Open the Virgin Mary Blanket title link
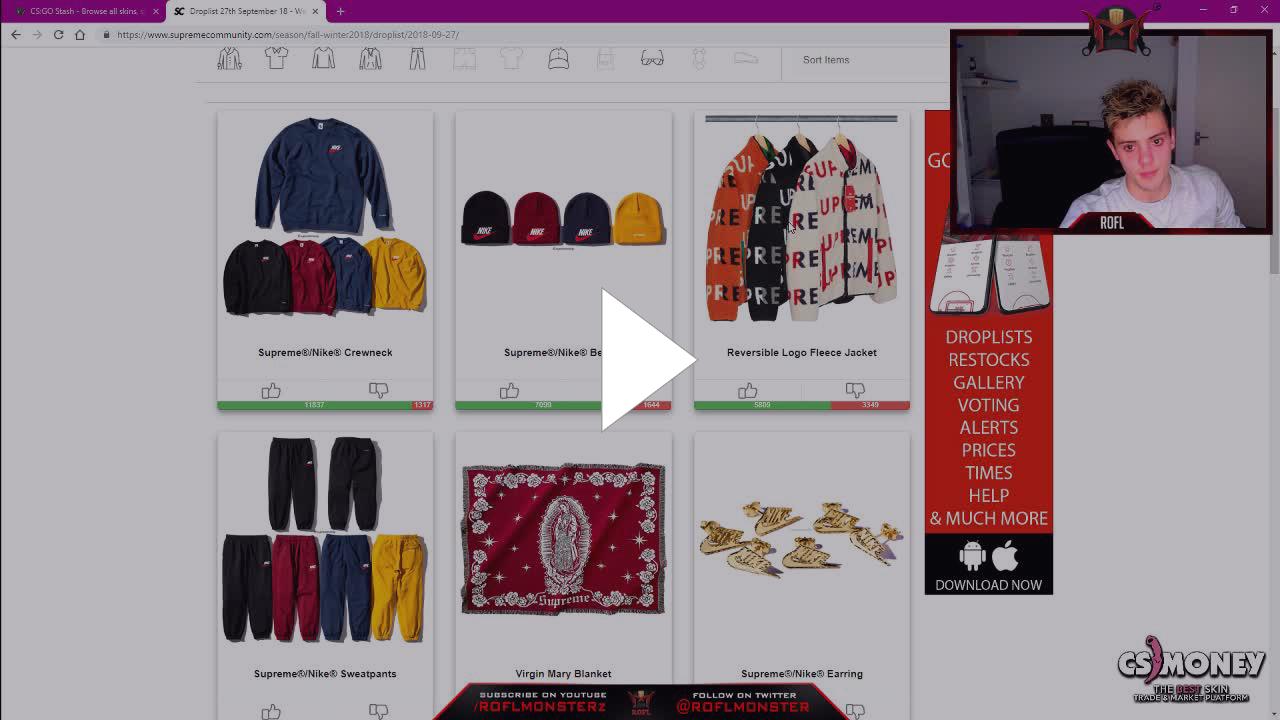 point(563,673)
